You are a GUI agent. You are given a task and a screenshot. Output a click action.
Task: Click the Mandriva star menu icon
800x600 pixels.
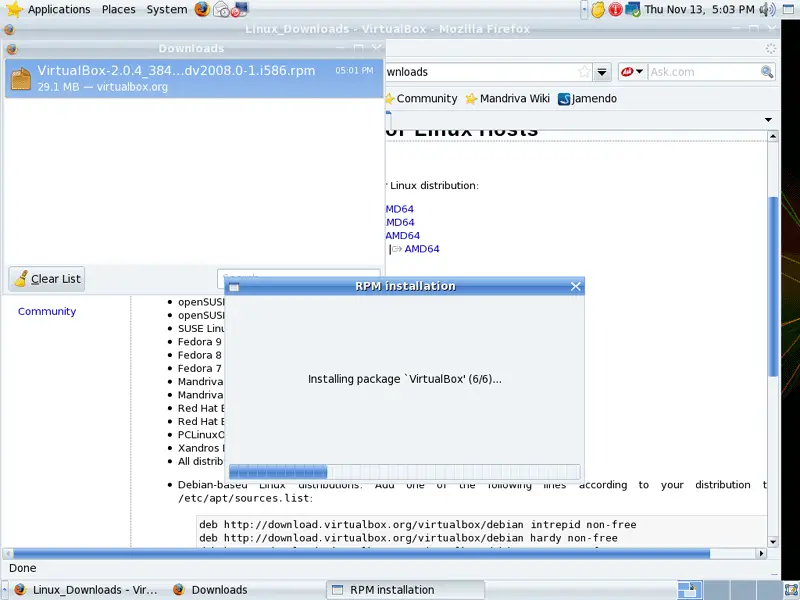pyautogui.click(x=14, y=9)
